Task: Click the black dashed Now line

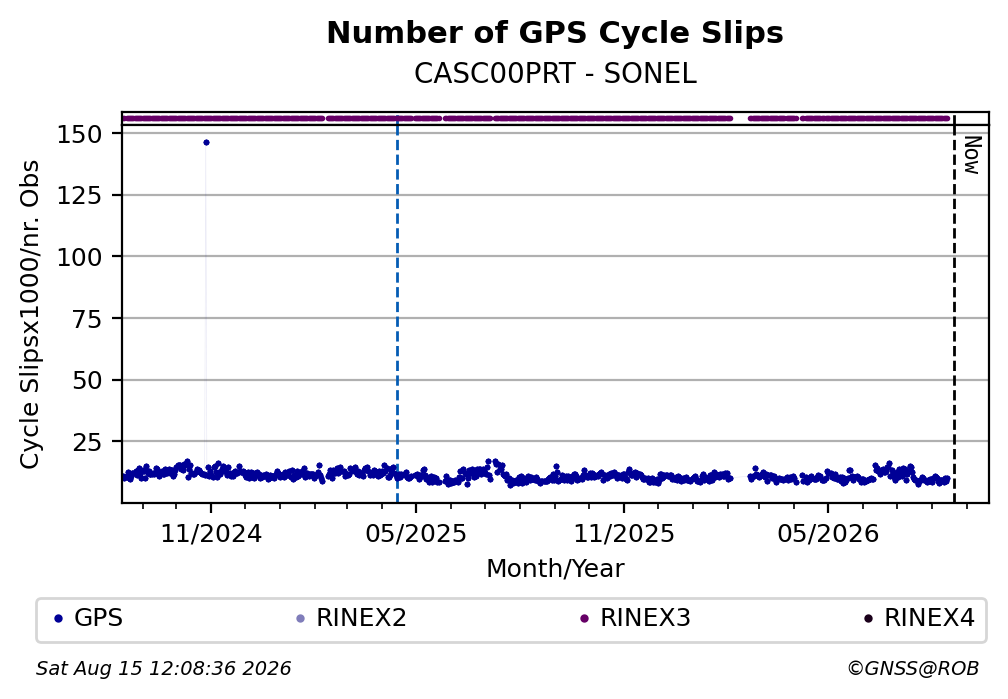Action: tap(954, 309)
